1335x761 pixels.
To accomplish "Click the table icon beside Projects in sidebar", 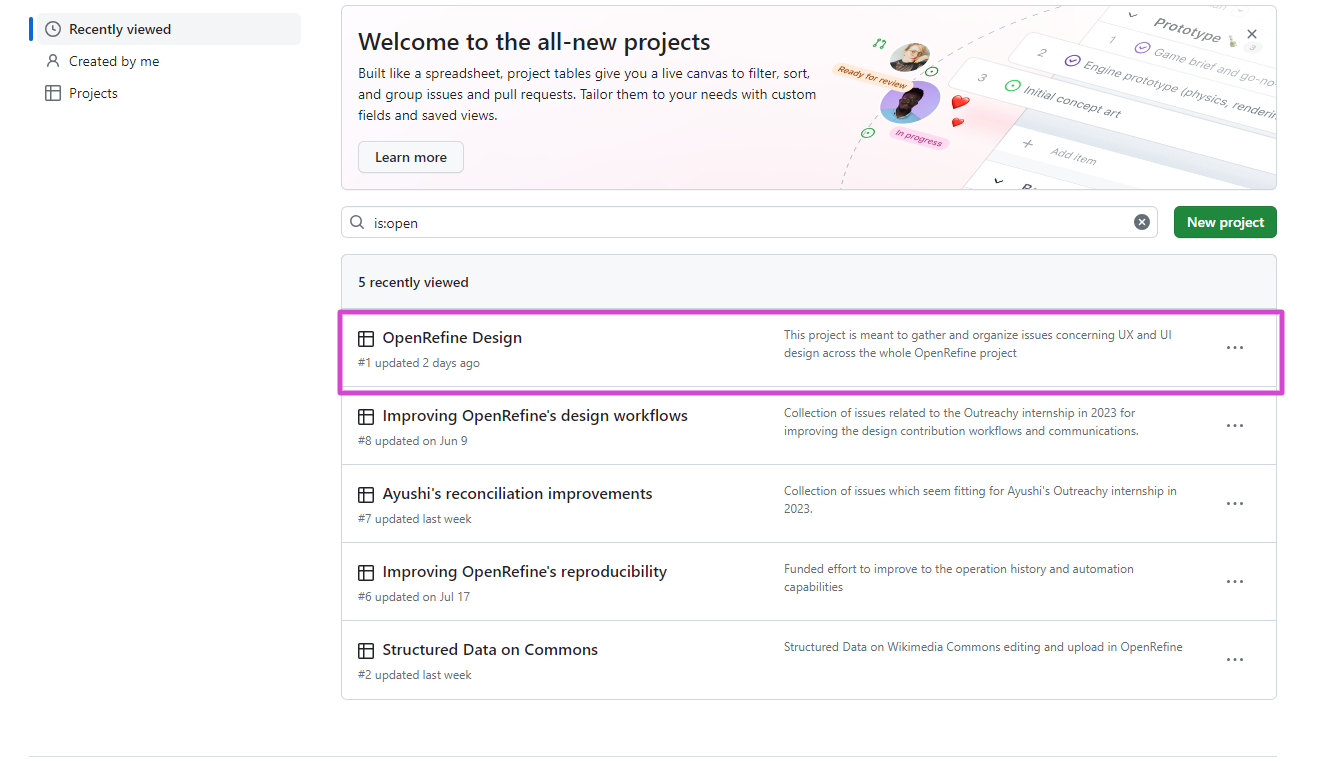I will click(x=52, y=92).
